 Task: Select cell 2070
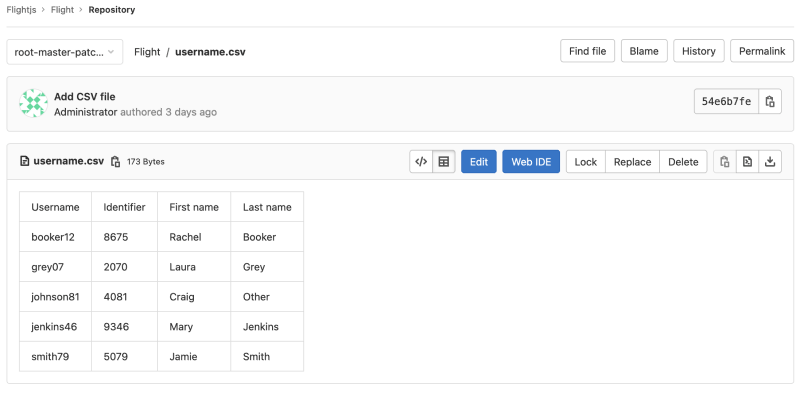pos(124,267)
